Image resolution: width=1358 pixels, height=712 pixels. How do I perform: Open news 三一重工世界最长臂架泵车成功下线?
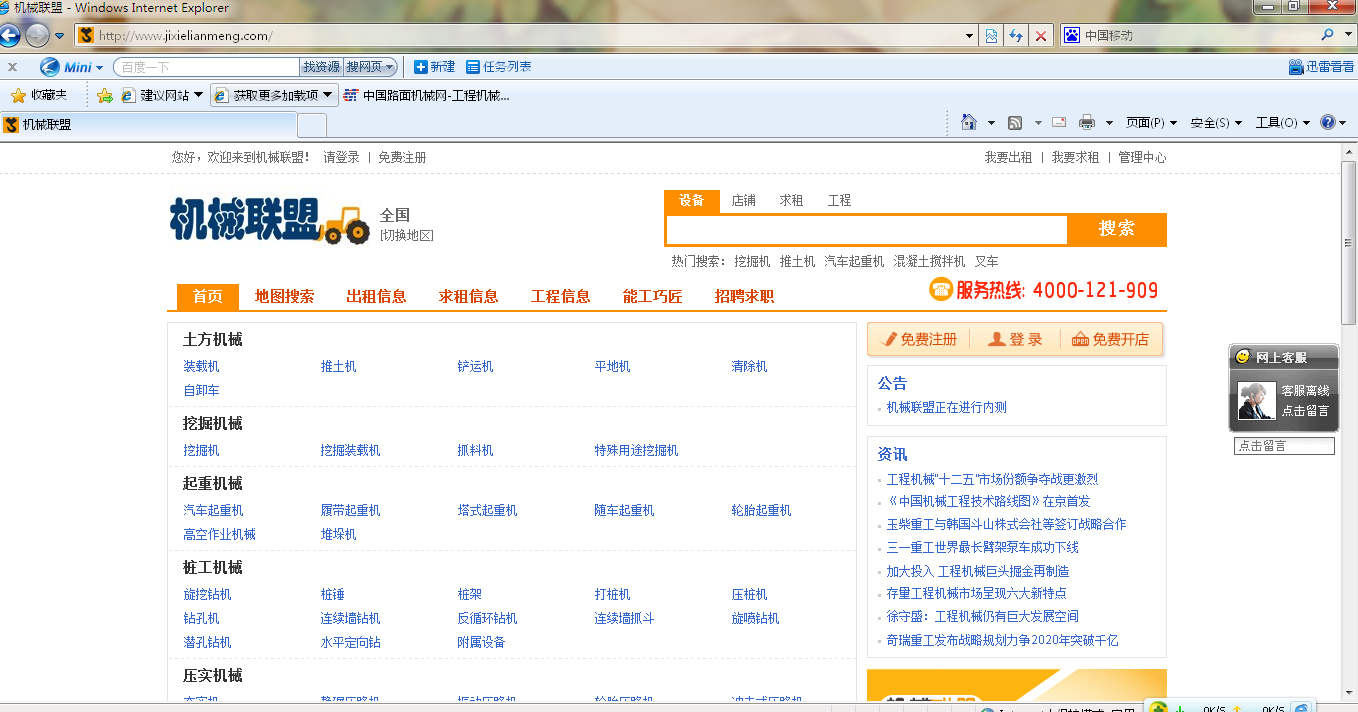pyautogui.click(x=983, y=547)
